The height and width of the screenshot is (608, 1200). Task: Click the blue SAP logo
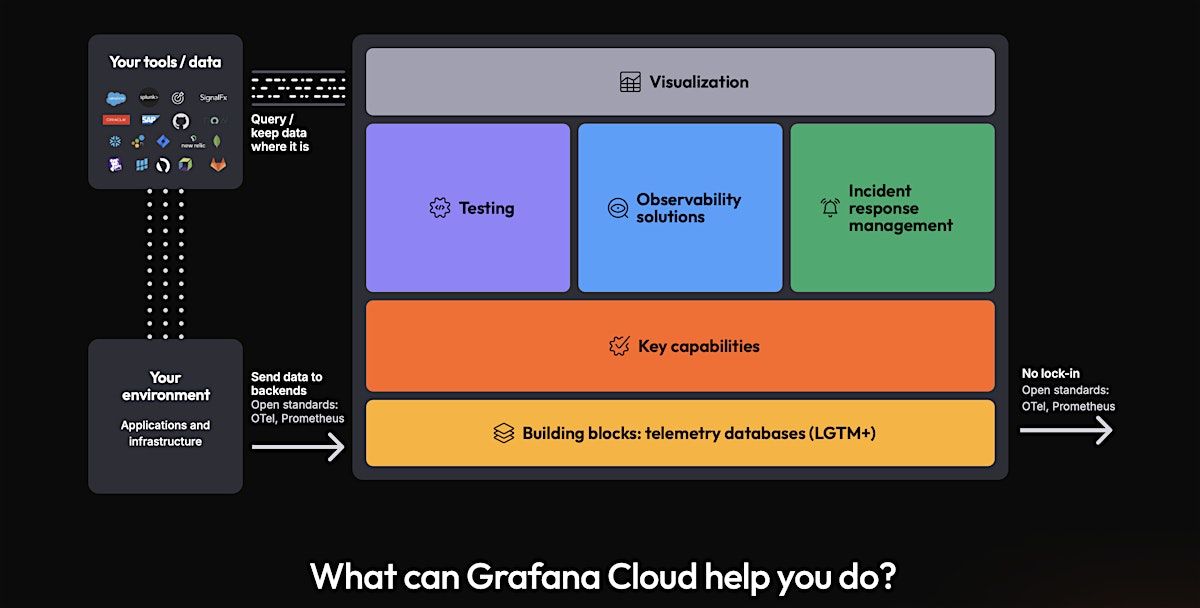[x=150, y=120]
